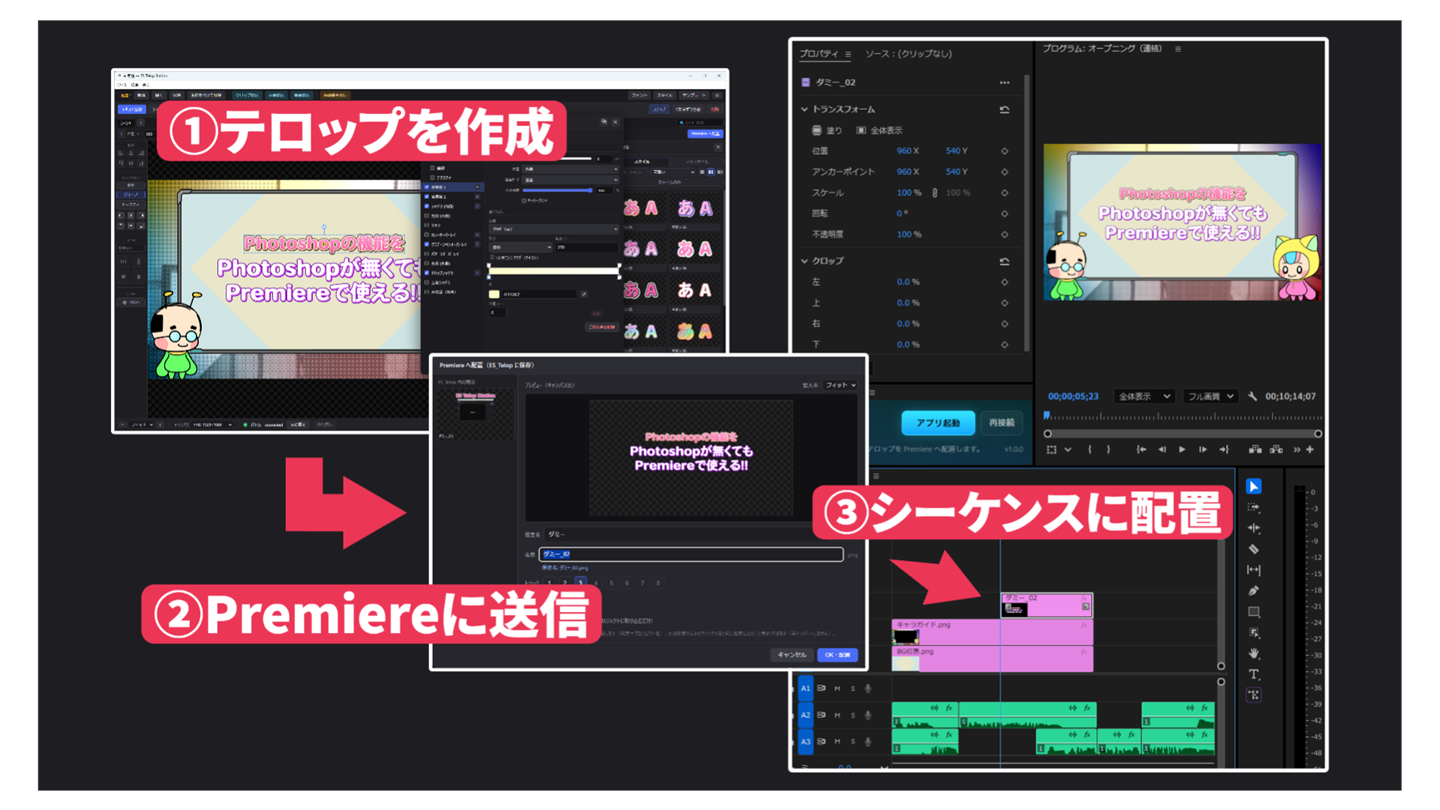The image size is (1440, 810).
Task: Open program monitor wrench settings
Action: (1252, 397)
